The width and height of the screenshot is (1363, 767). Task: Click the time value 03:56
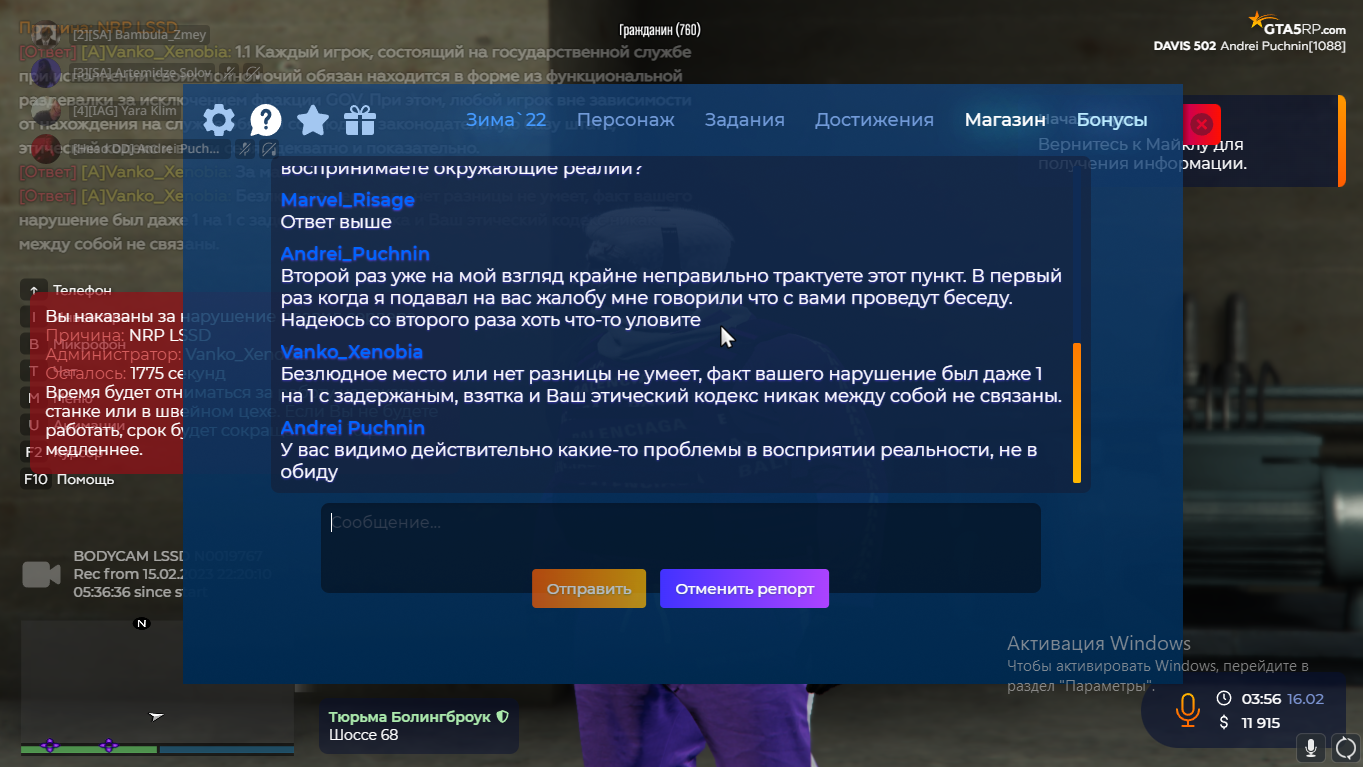tap(1261, 699)
